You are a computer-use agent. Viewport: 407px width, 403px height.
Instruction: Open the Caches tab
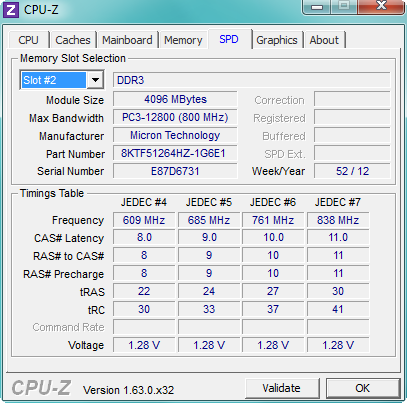coord(73,40)
